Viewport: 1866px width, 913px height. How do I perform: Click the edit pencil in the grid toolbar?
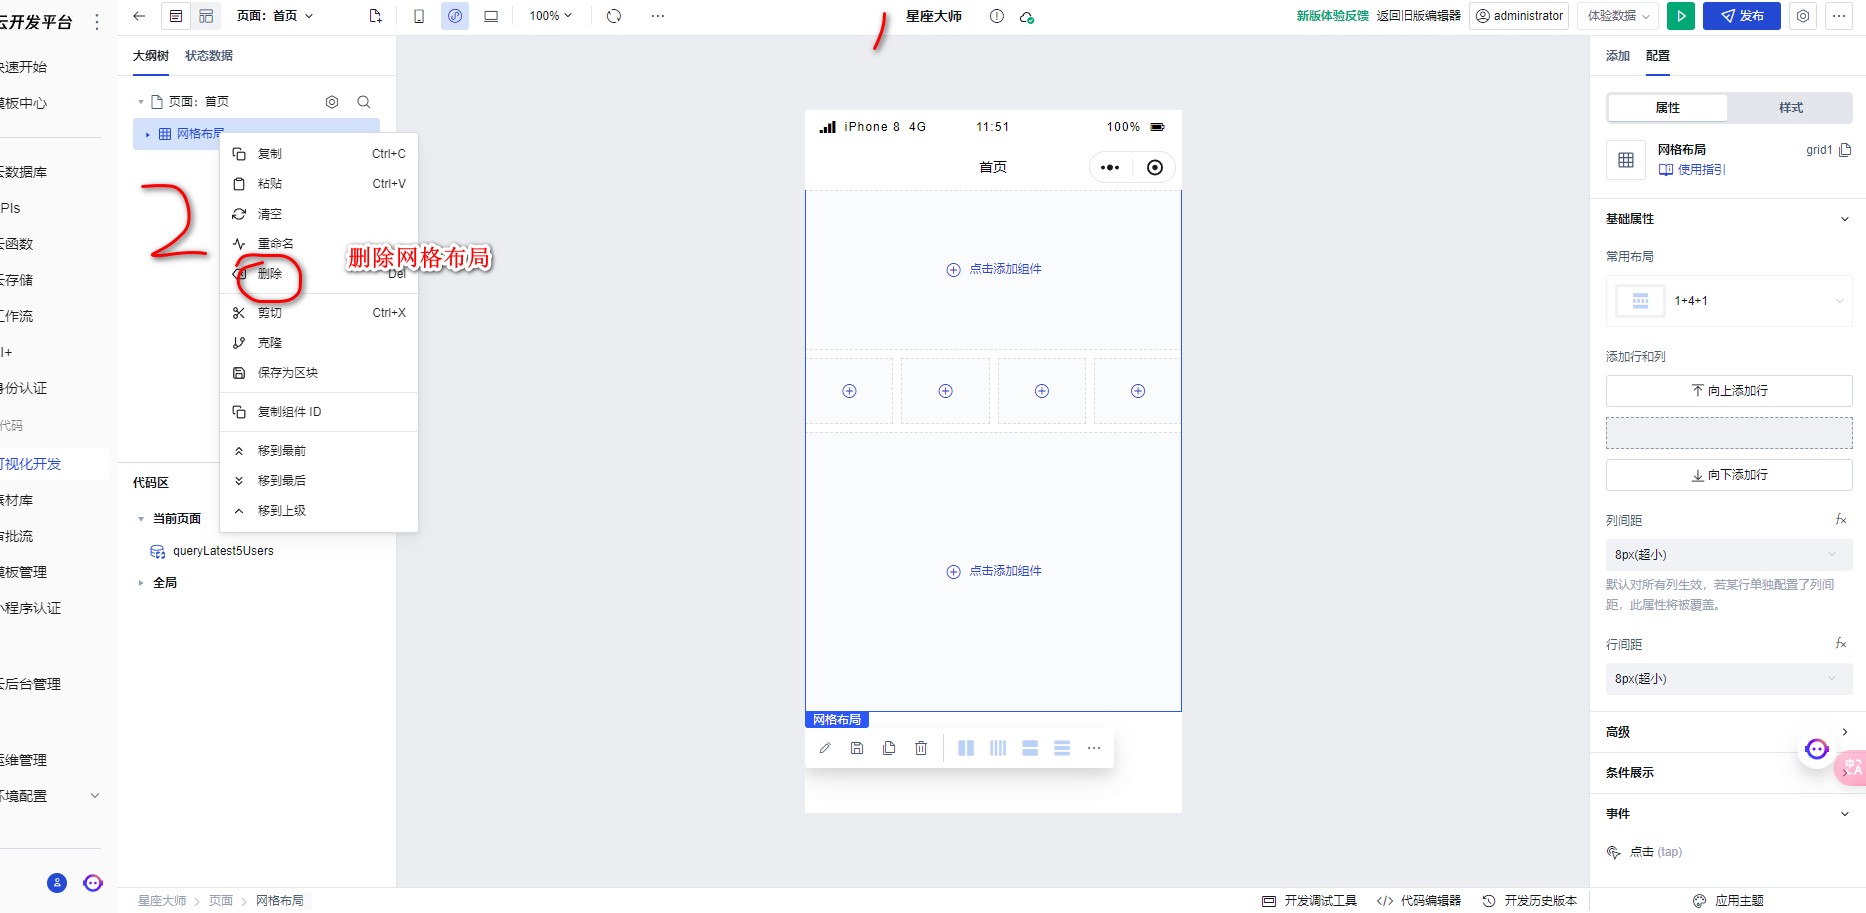coord(825,748)
